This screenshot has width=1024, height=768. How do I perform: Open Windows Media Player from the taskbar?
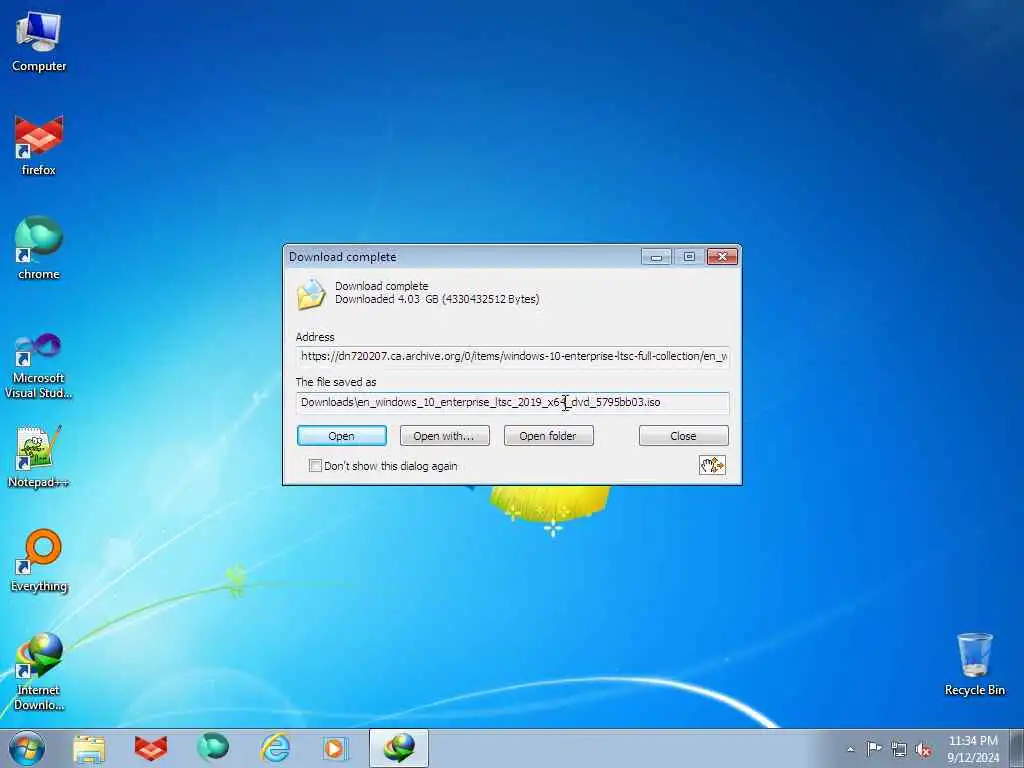[336, 748]
